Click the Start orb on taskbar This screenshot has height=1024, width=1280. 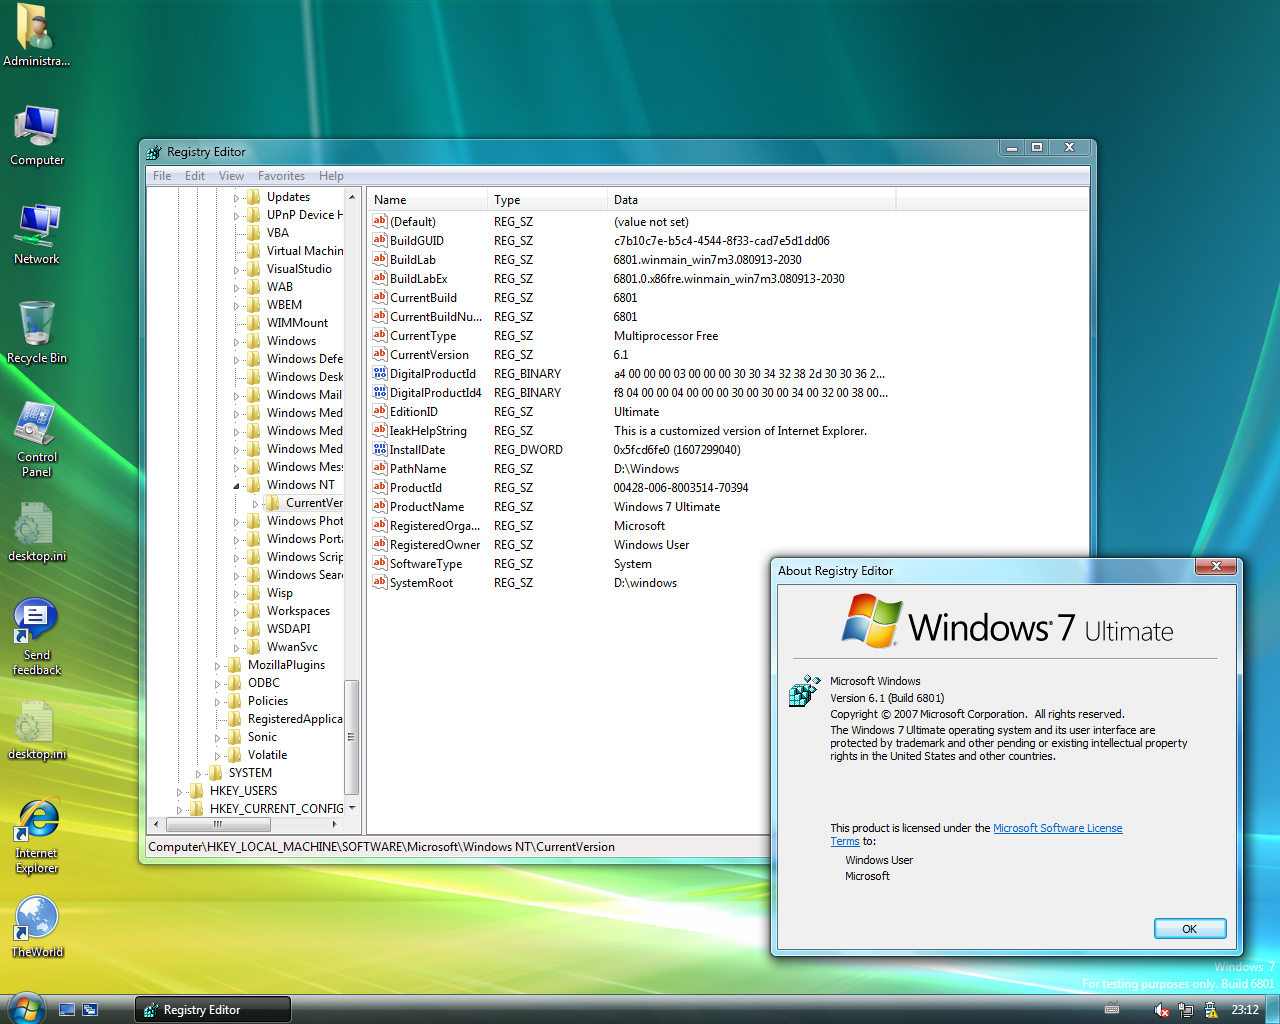click(26, 1008)
